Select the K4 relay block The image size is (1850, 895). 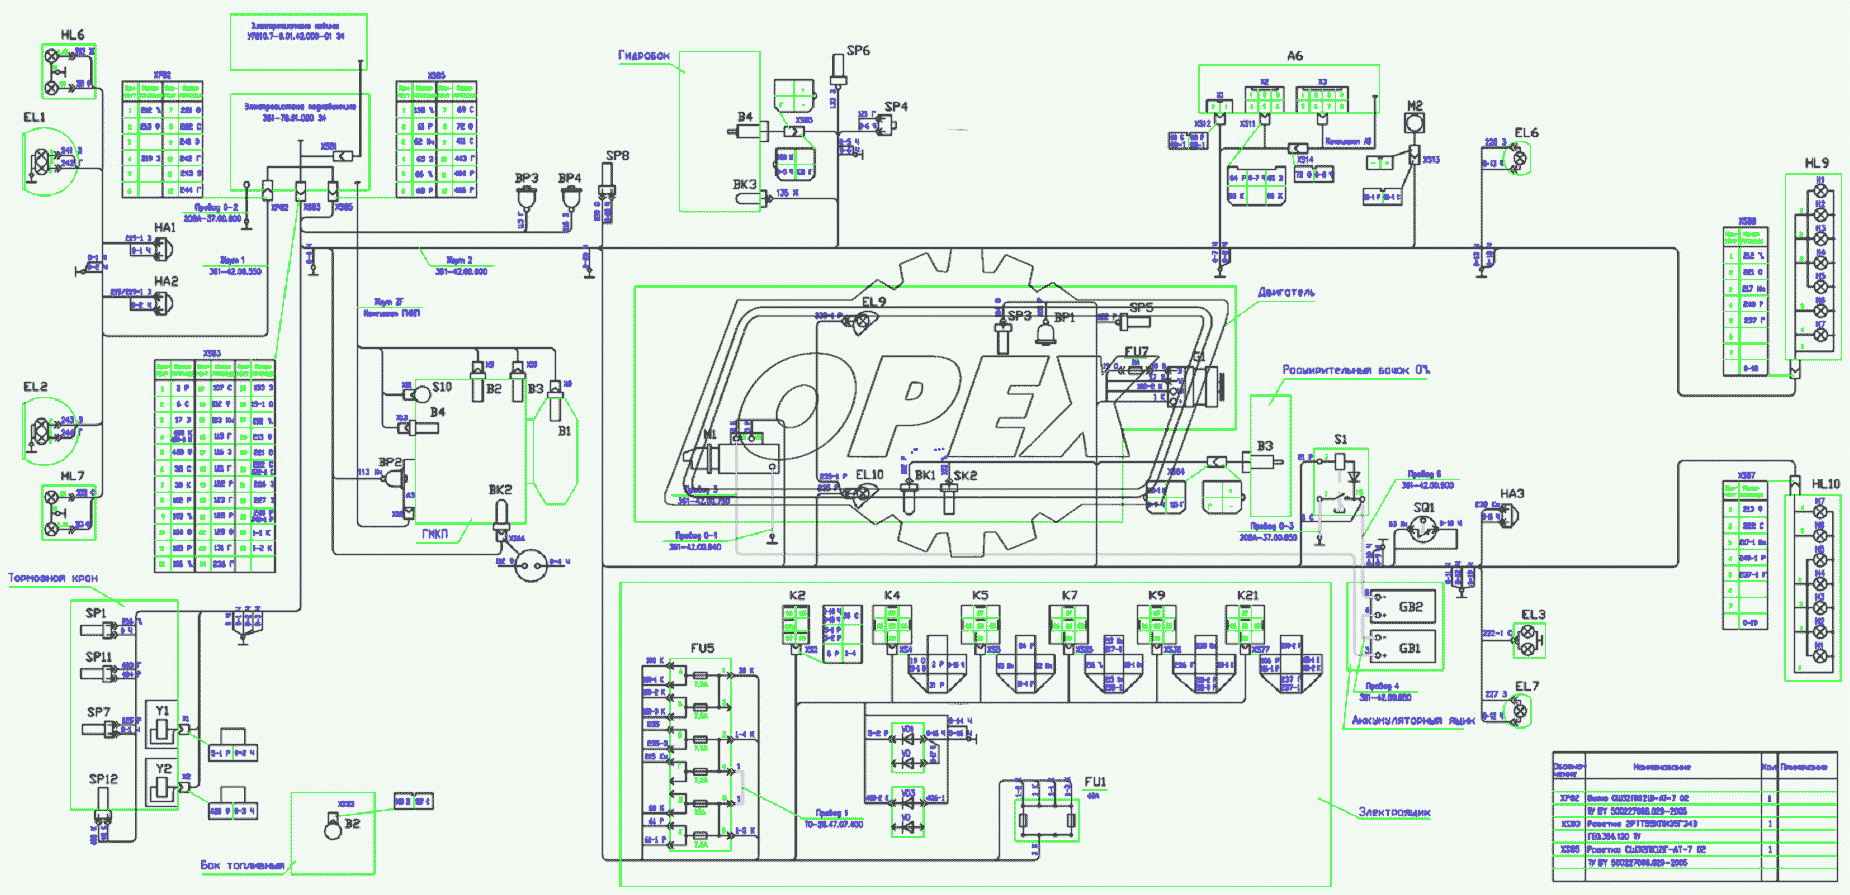[x=892, y=625]
